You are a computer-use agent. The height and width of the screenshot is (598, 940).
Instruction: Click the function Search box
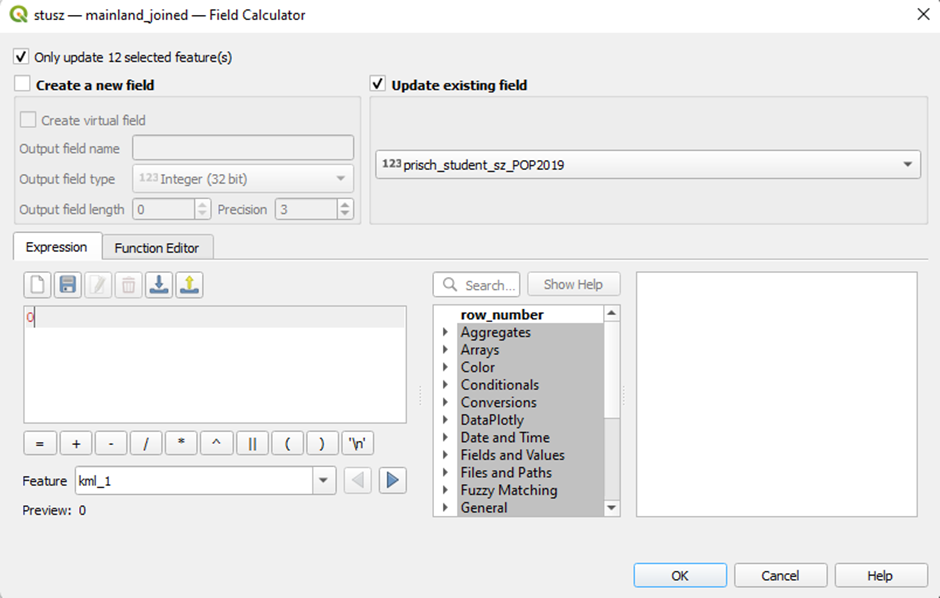(477, 285)
